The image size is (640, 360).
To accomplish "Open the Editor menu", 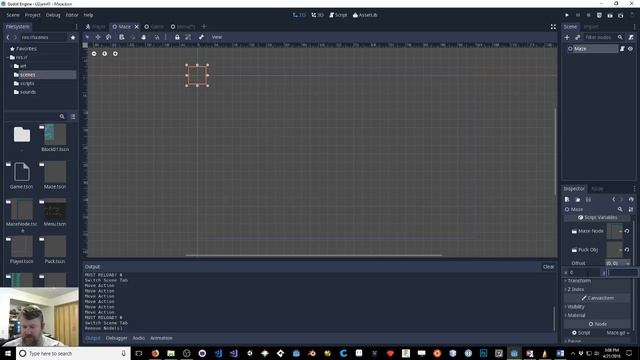I will (x=72, y=15).
